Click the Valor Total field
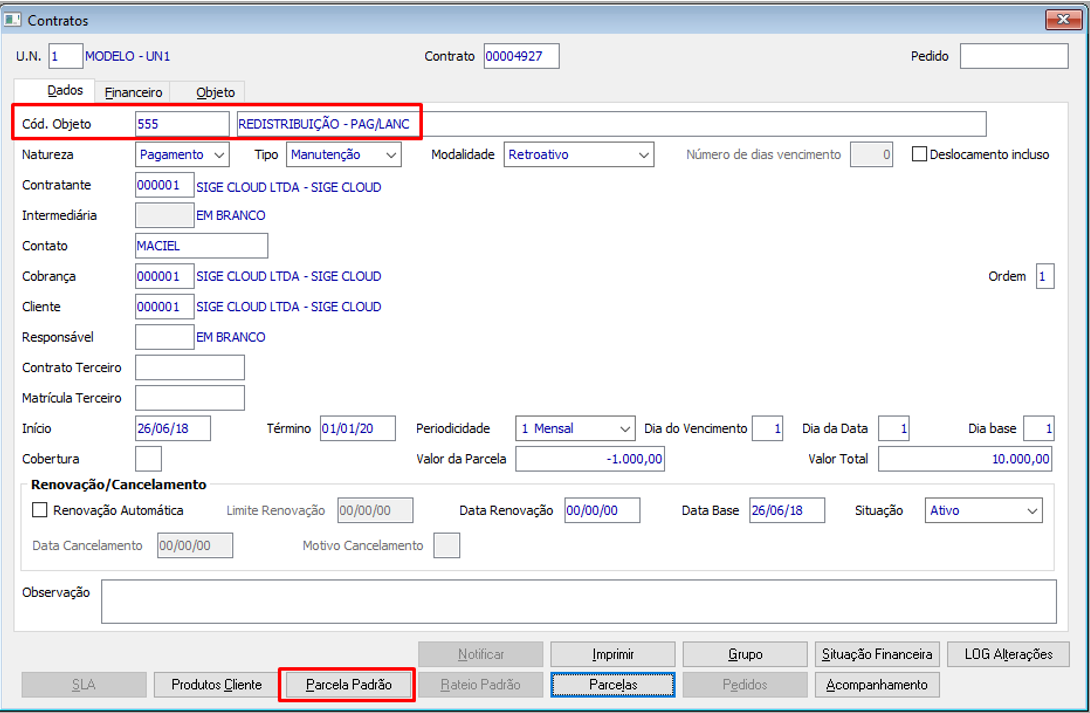Image resolution: width=1090 pixels, height=713 pixels. pos(965,459)
